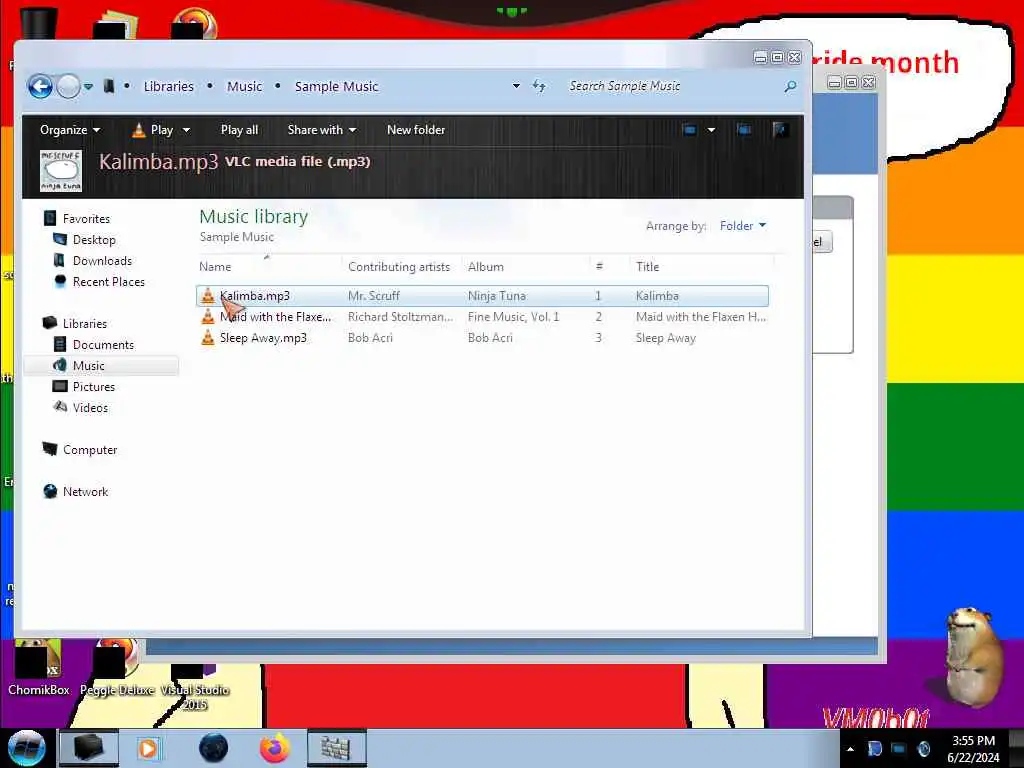
Task: Open Downloads in the Favorites list
Action: pyautogui.click(x=103, y=261)
